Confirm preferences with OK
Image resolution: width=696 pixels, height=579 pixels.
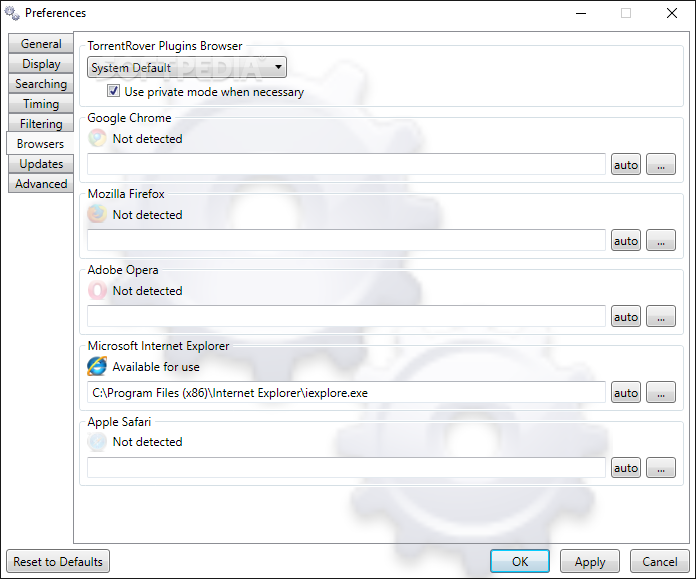(x=520, y=561)
